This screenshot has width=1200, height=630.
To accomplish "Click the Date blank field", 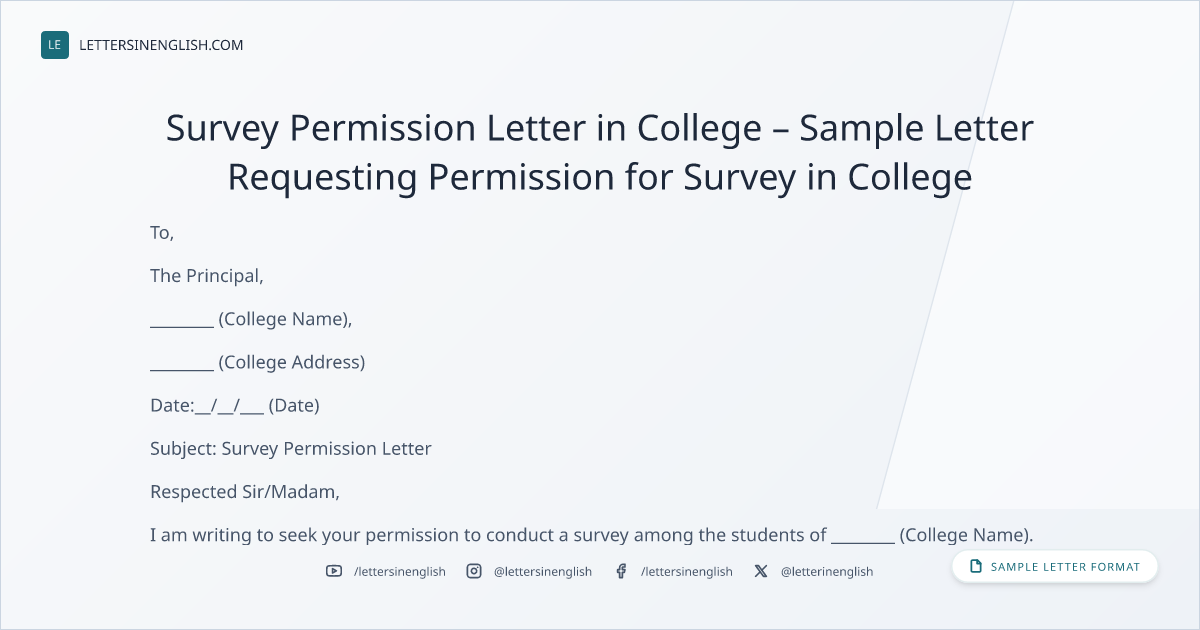I will tap(229, 405).
